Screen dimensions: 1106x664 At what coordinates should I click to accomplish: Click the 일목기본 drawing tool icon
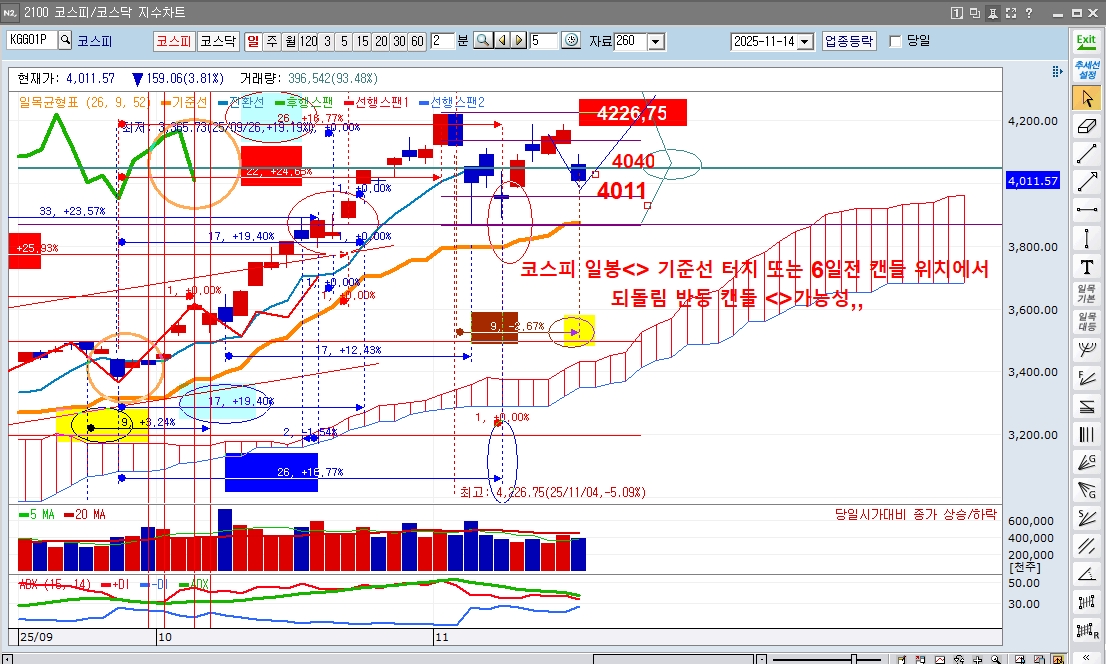(1086, 293)
